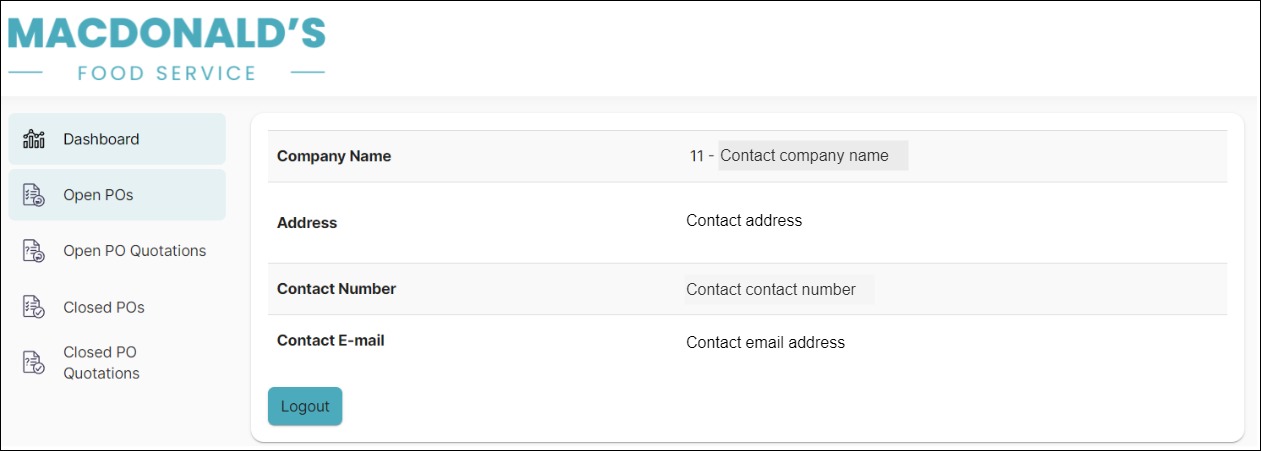Click the Contact email address text
1261x451 pixels.
click(765, 342)
